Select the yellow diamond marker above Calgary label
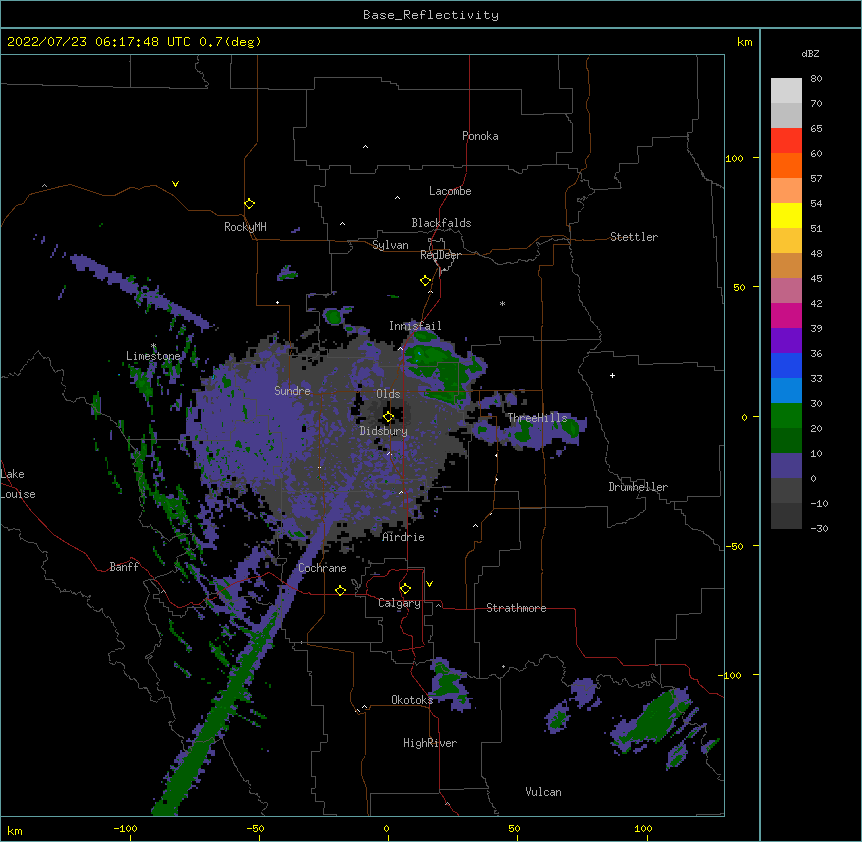Screen dimensions: 862x842 click(405, 589)
